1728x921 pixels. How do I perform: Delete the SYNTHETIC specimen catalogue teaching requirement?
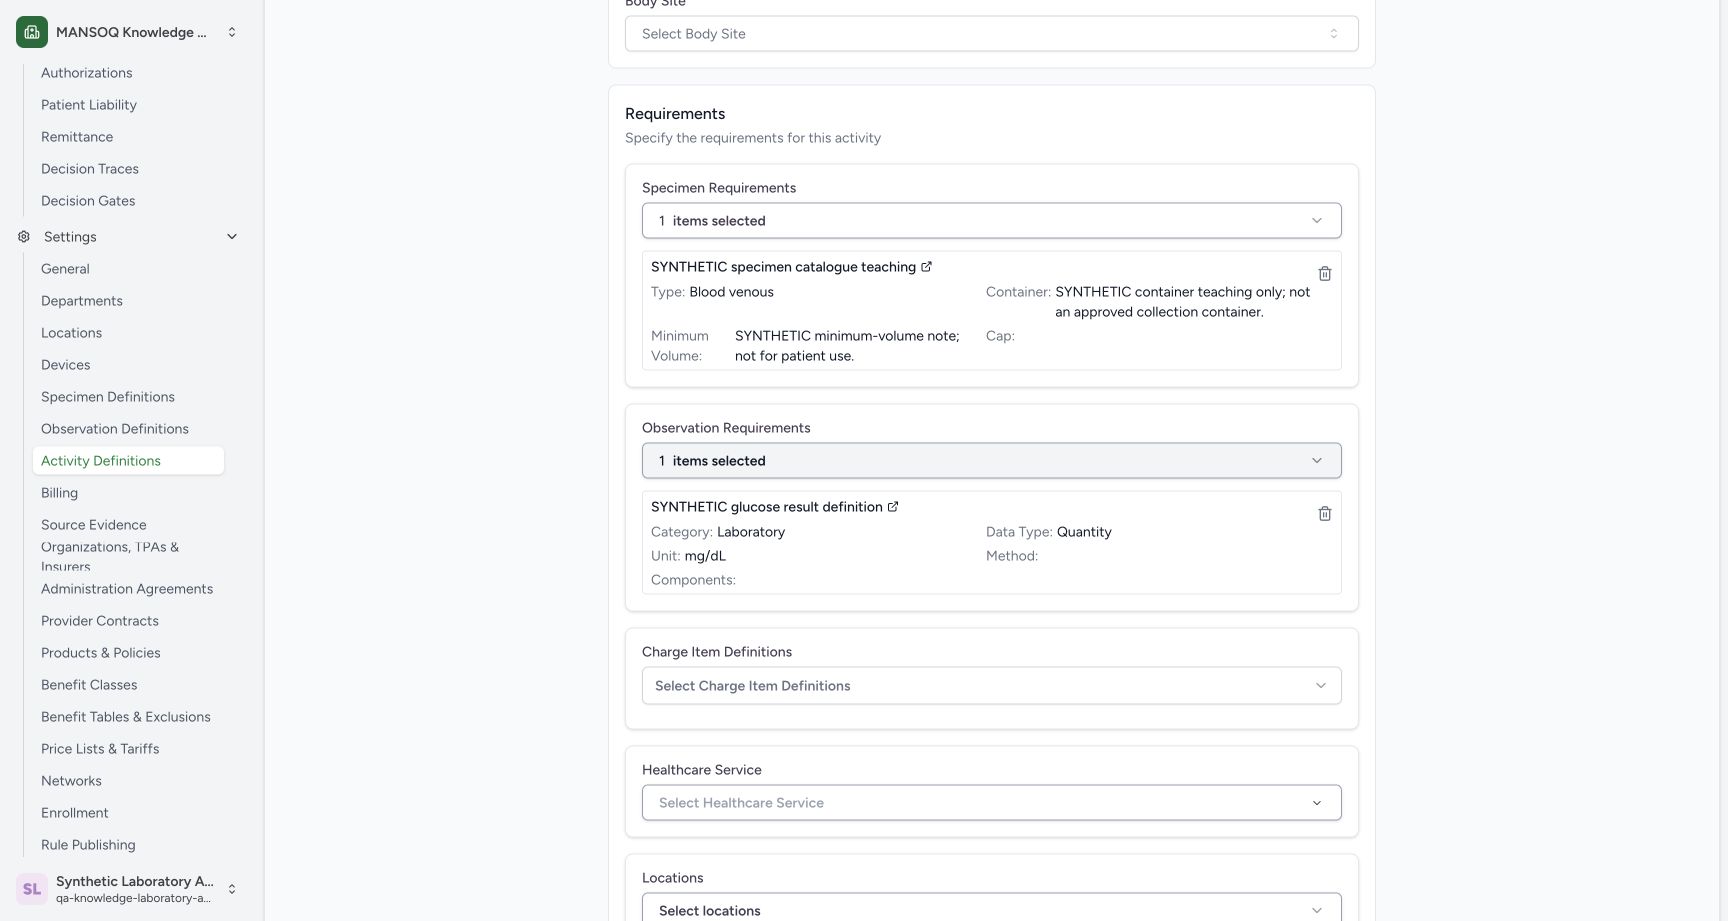click(x=1325, y=274)
